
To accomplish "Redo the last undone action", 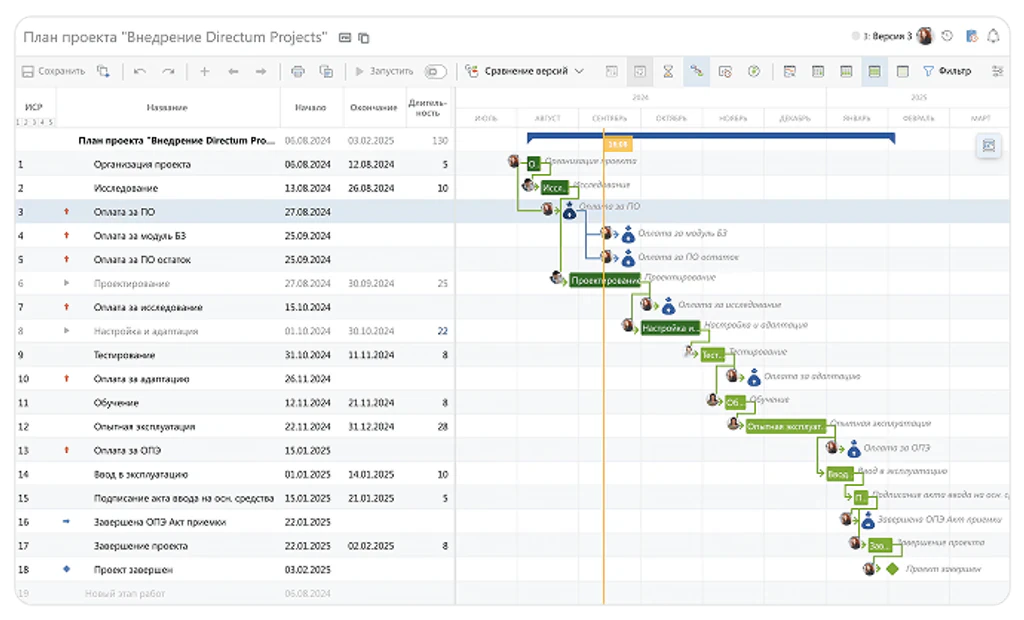I will 168,71.
